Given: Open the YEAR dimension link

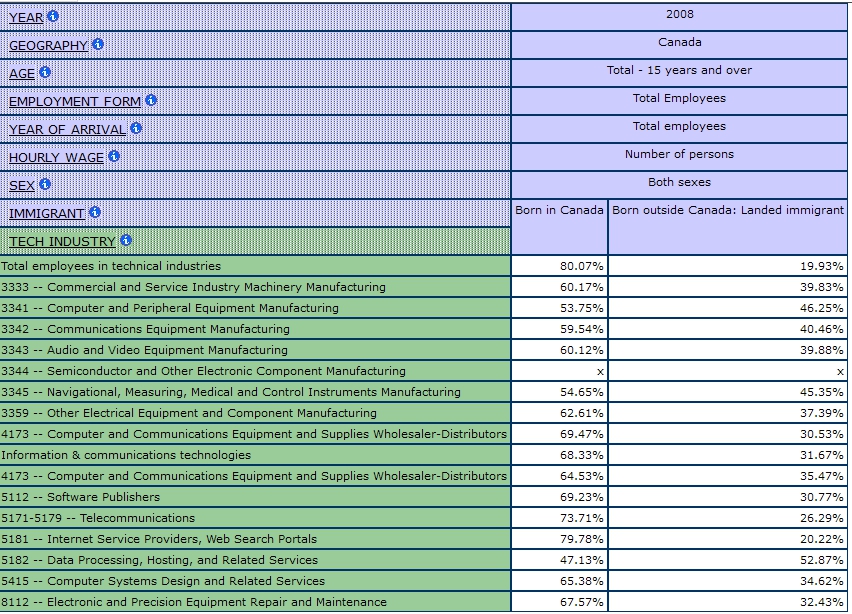Looking at the screenshot, I should tap(26, 18).
